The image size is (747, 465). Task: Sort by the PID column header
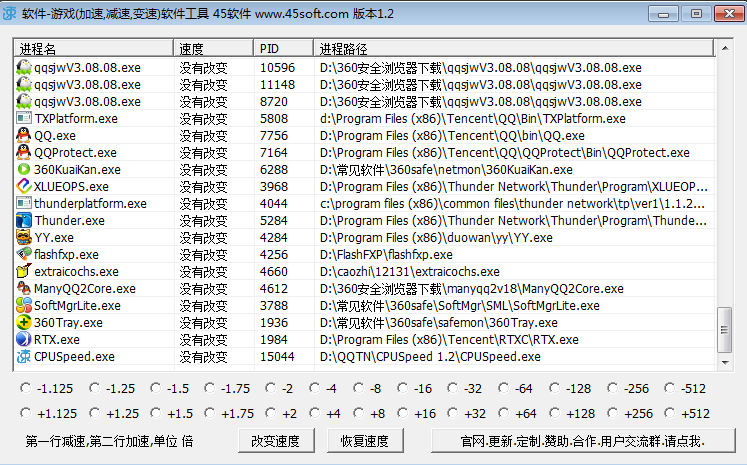[283, 49]
